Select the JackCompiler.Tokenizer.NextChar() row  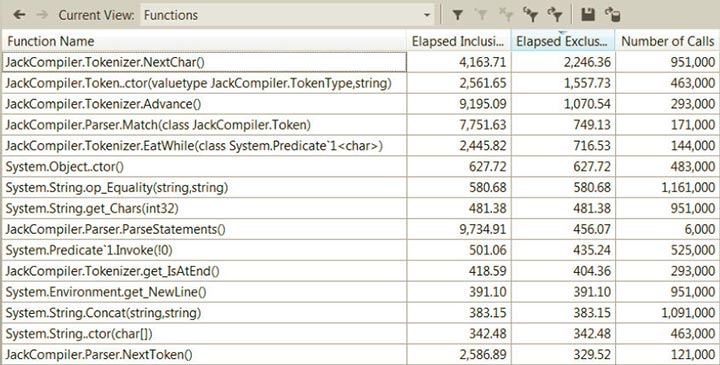coord(360,62)
